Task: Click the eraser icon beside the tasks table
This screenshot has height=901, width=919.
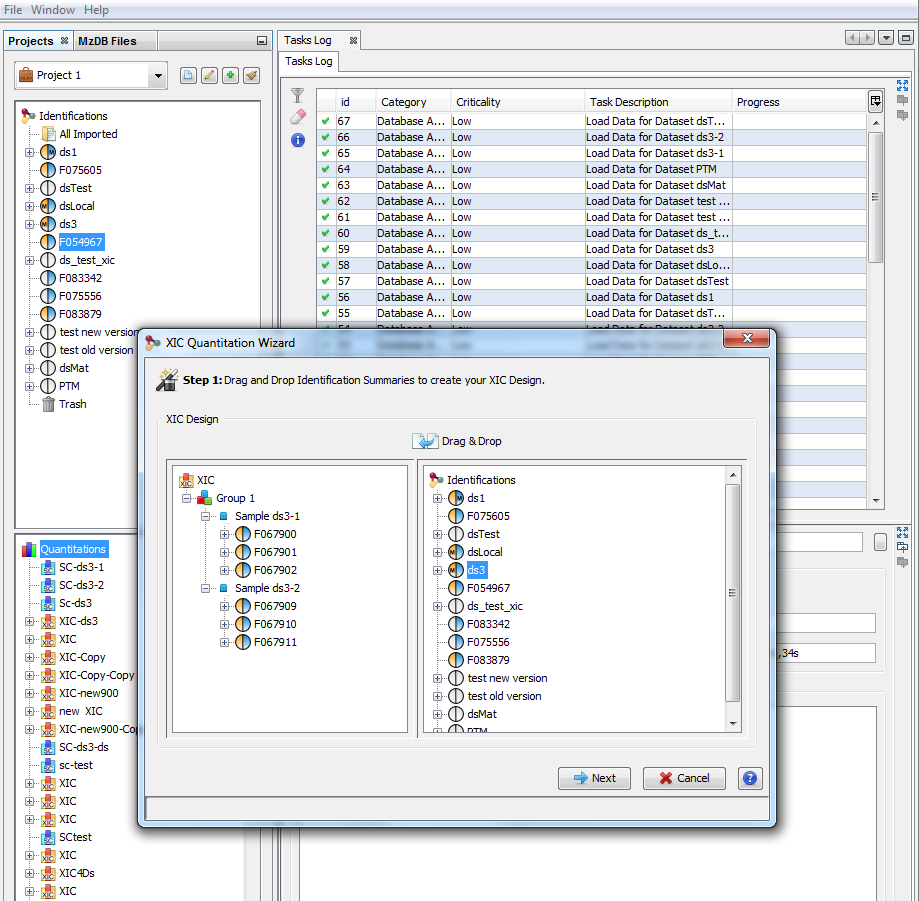Action: click(x=297, y=118)
